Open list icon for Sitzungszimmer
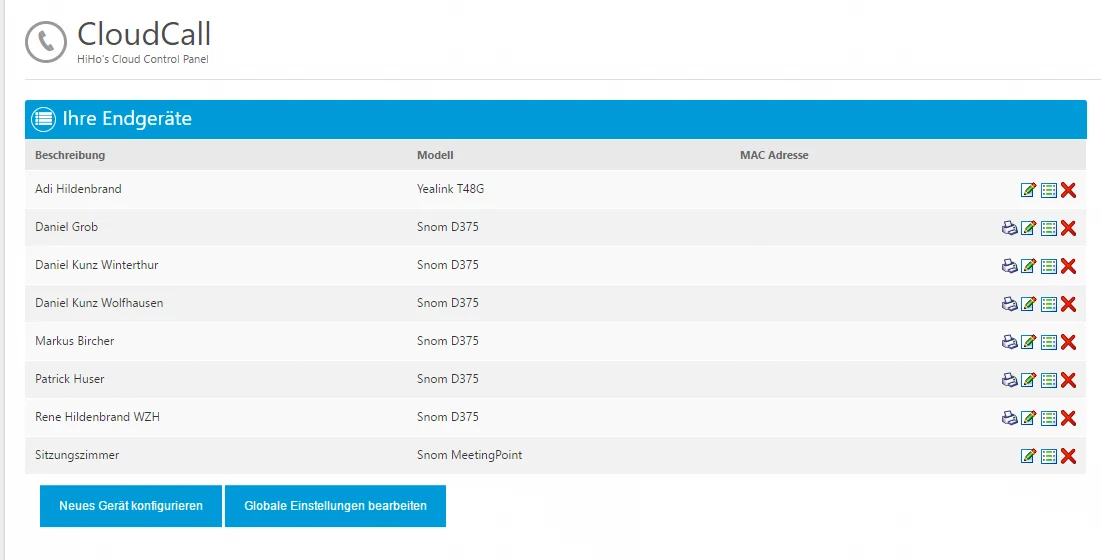 coord(1048,456)
